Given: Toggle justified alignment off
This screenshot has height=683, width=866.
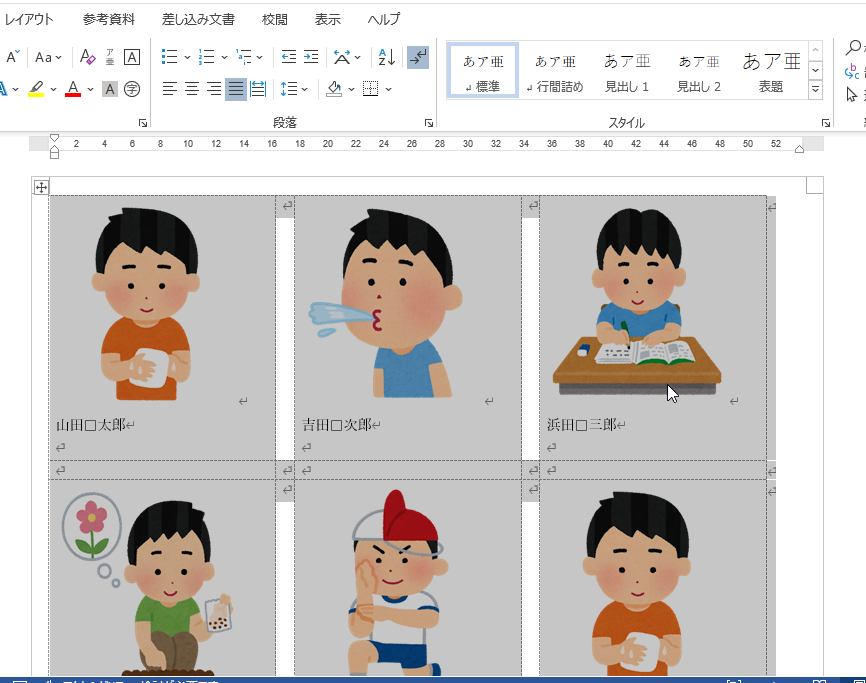Looking at the screenshot, I should [235, 90].
